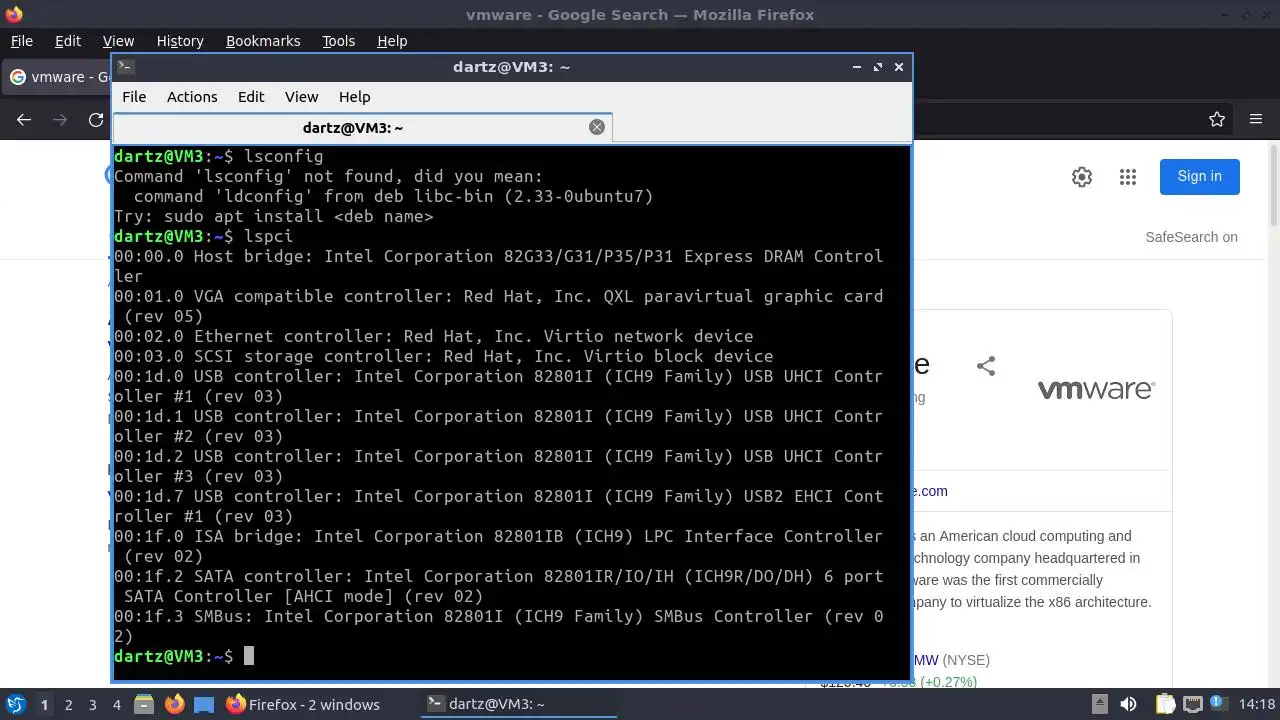Open the terminal File menu
This screenshot has width=1280, height=720.
134,97
